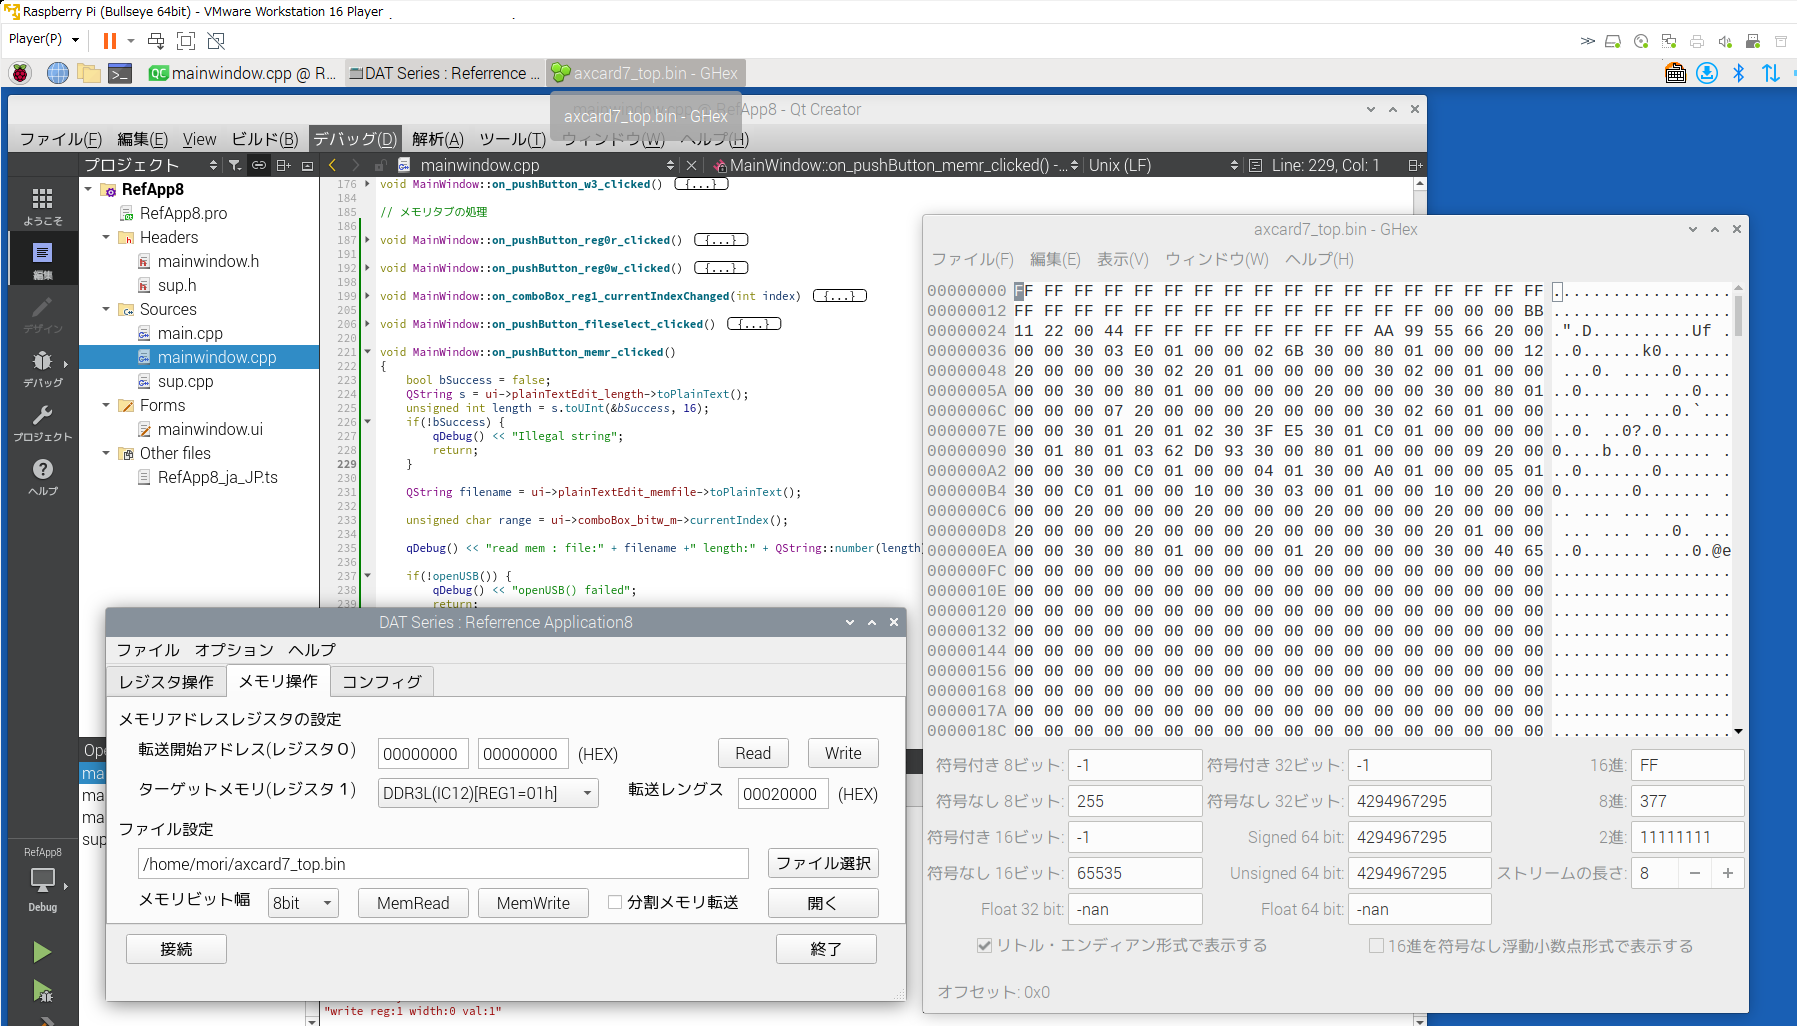
Task: Click the Read button
Action: pyautogui.click(x=753, y=753)
